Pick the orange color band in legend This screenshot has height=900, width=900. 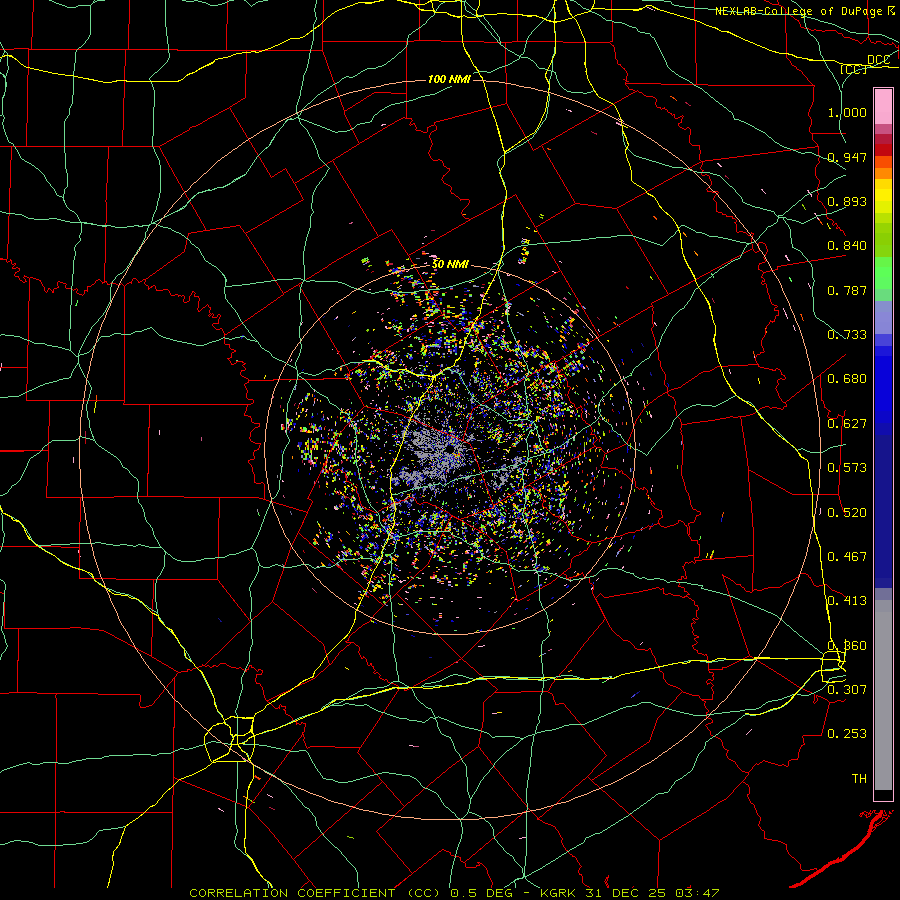coord(883,173)
